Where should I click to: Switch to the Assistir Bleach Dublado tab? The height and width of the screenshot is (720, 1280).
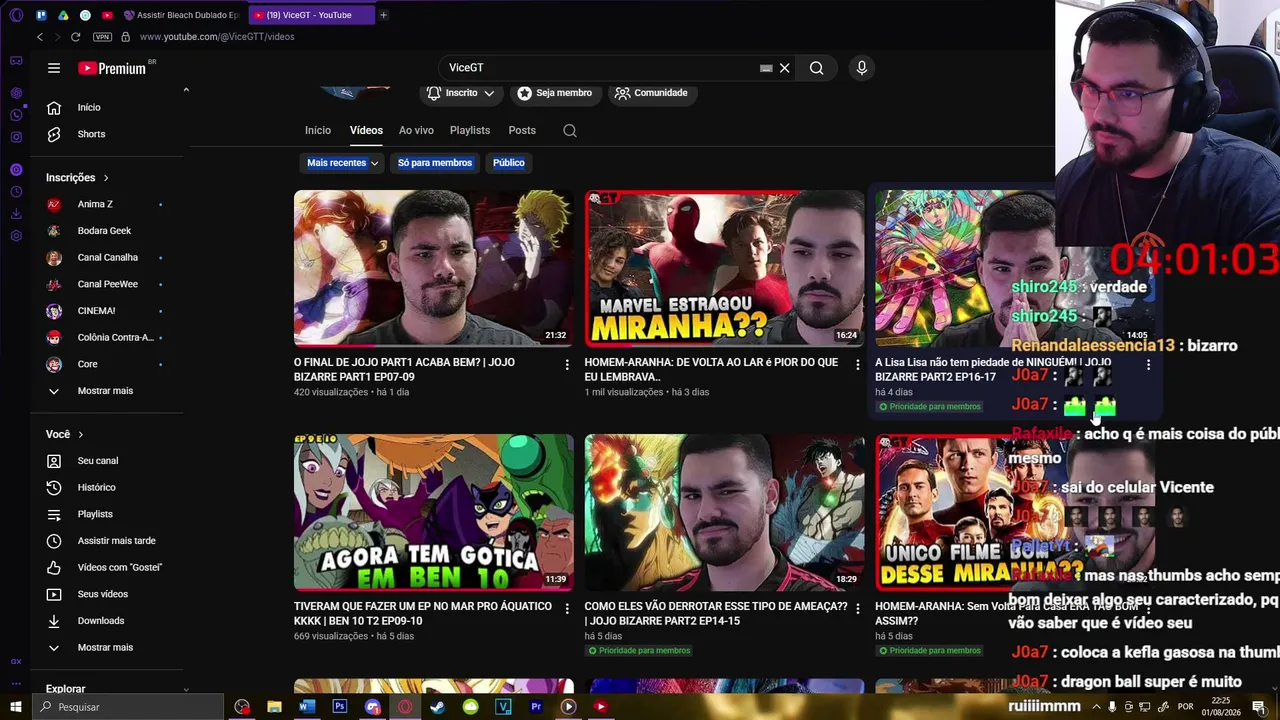tap(181, 15)
